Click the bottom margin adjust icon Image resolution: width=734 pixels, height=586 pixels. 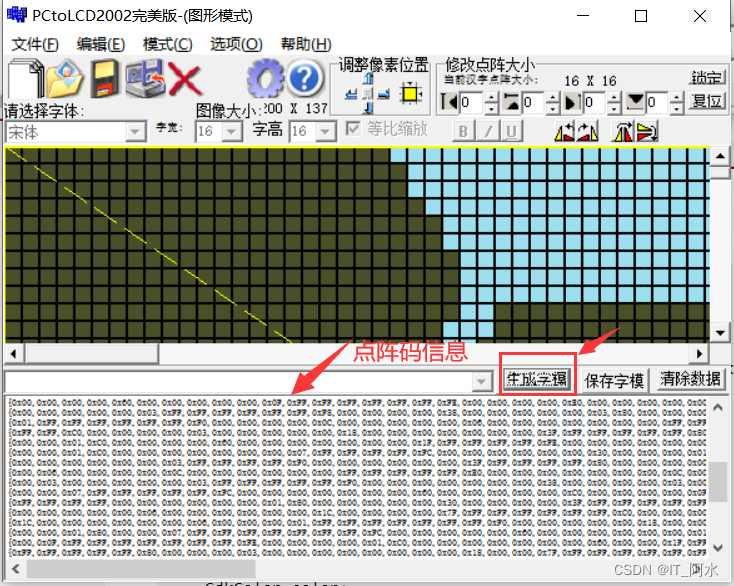tap(635, 102)
